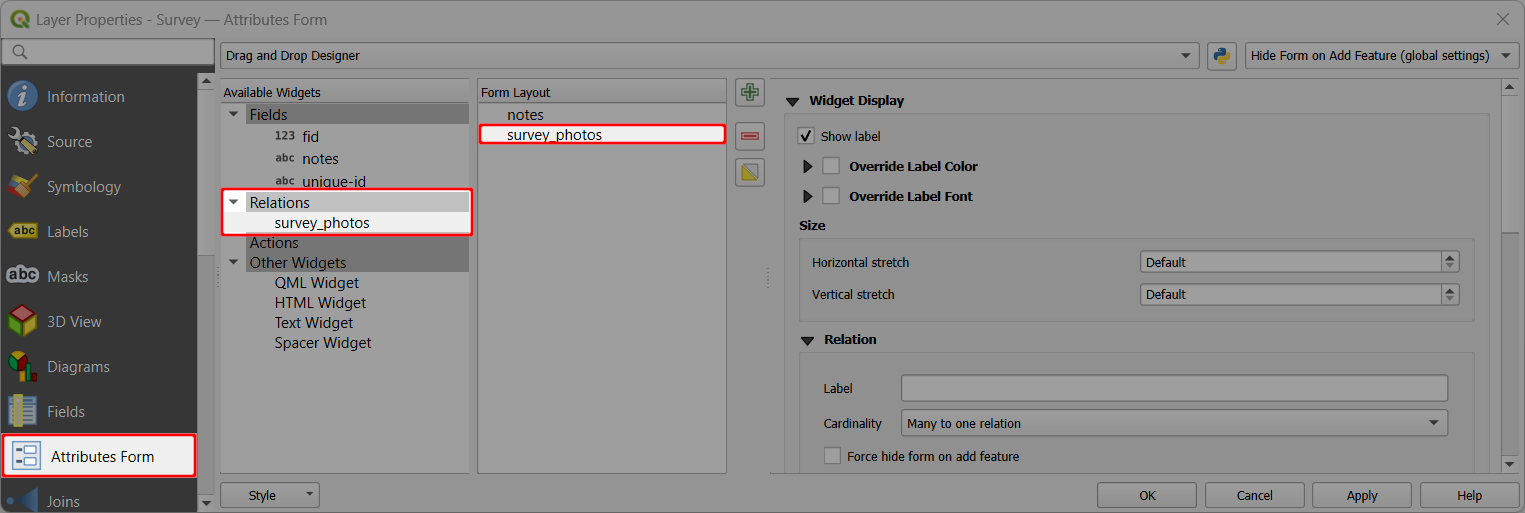1525x513 pixels.
Task: Collapse the Relation section triangle
Action: click(807, 340)
